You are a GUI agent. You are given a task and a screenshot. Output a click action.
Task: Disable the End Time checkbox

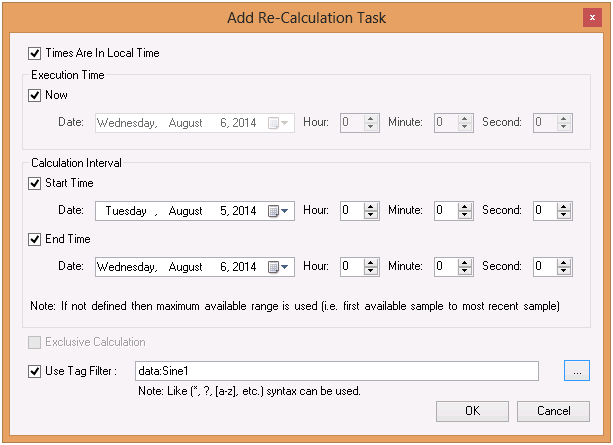[x=36, y=240]
